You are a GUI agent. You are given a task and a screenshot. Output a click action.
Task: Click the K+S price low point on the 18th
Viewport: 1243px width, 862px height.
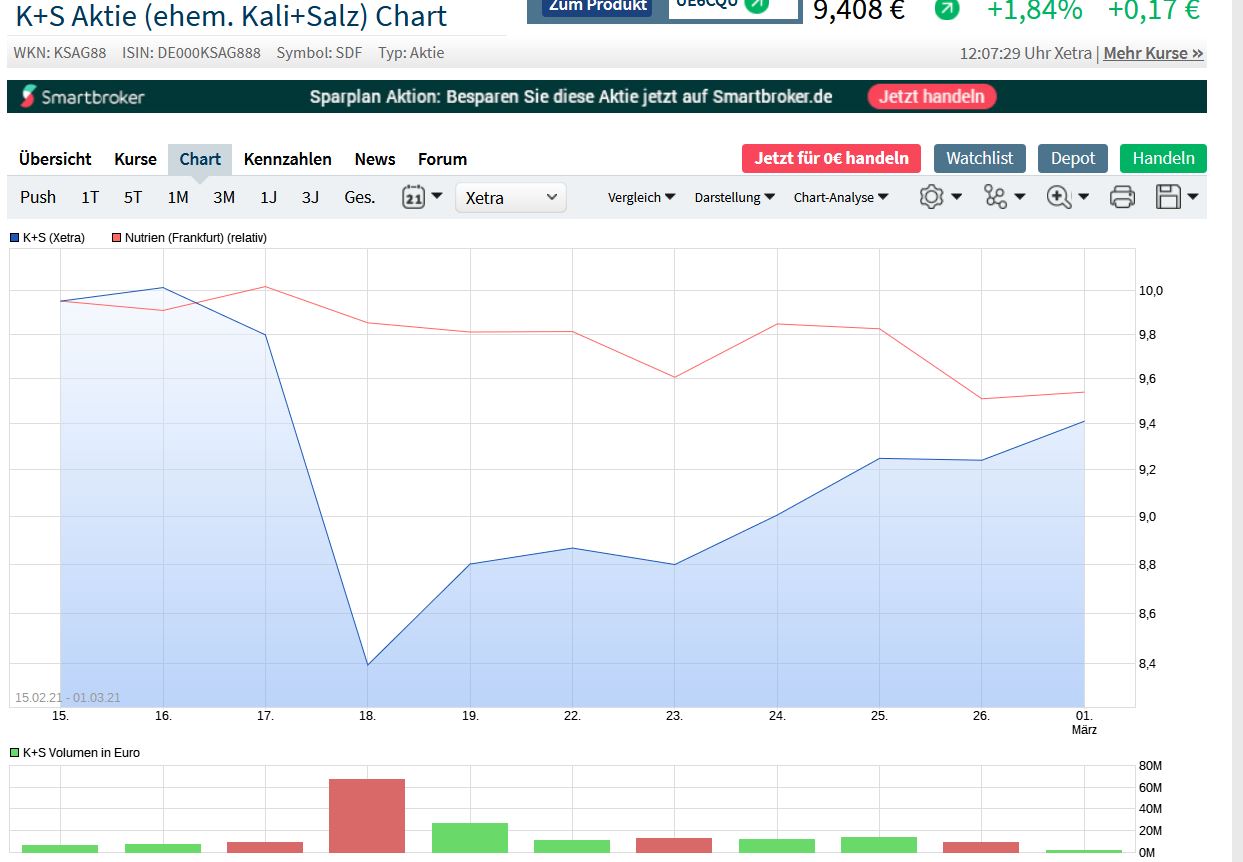point(367,665)
